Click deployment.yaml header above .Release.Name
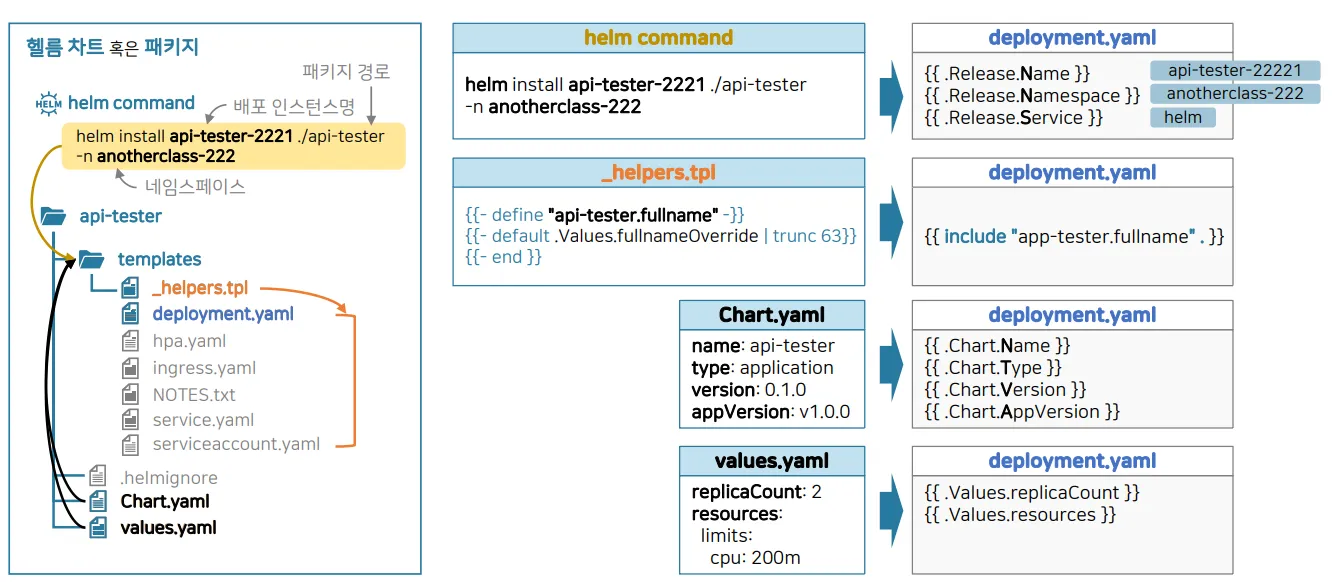Screen dimensions: 1335x582 1072,38
